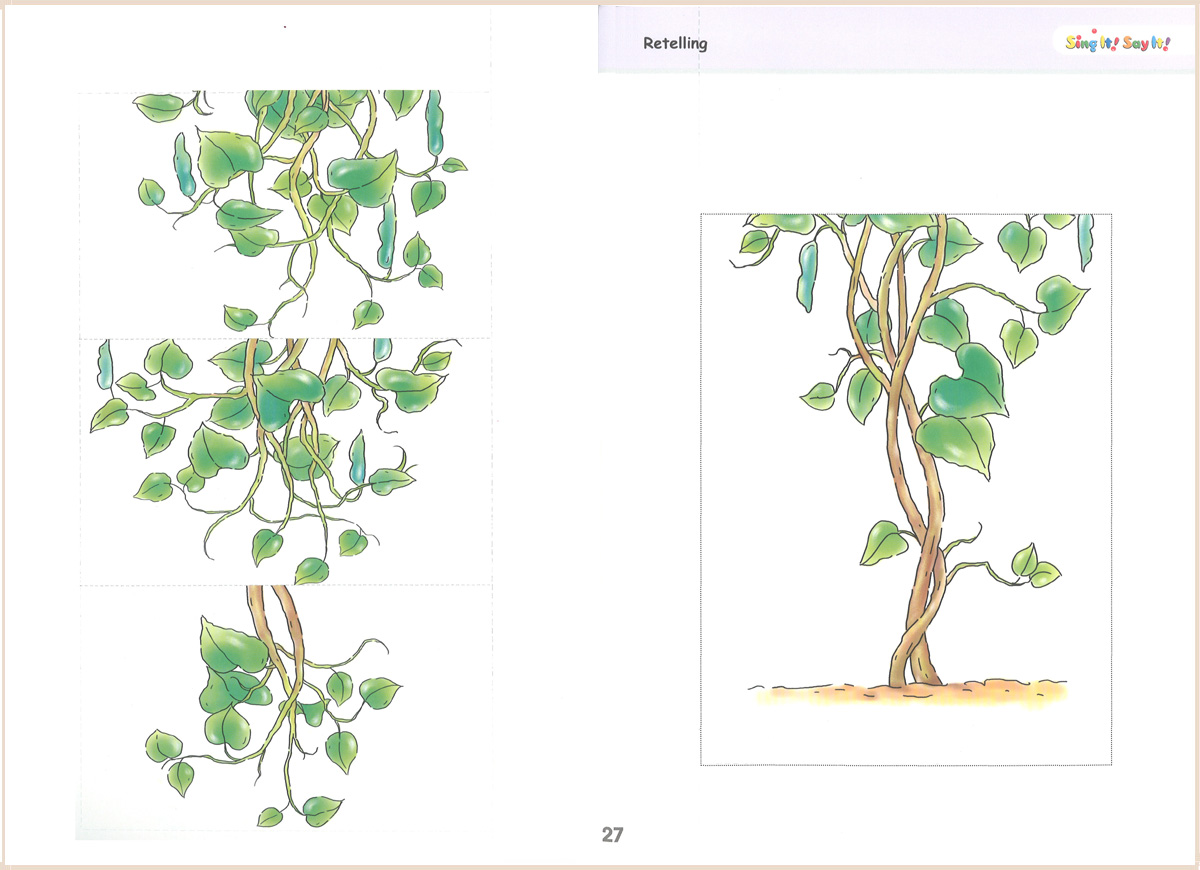Image resolution: width=1200 pixels, height=870 pixels.
Task: Select the middle beanstalk cutout piece
Action: coord(286,461)
